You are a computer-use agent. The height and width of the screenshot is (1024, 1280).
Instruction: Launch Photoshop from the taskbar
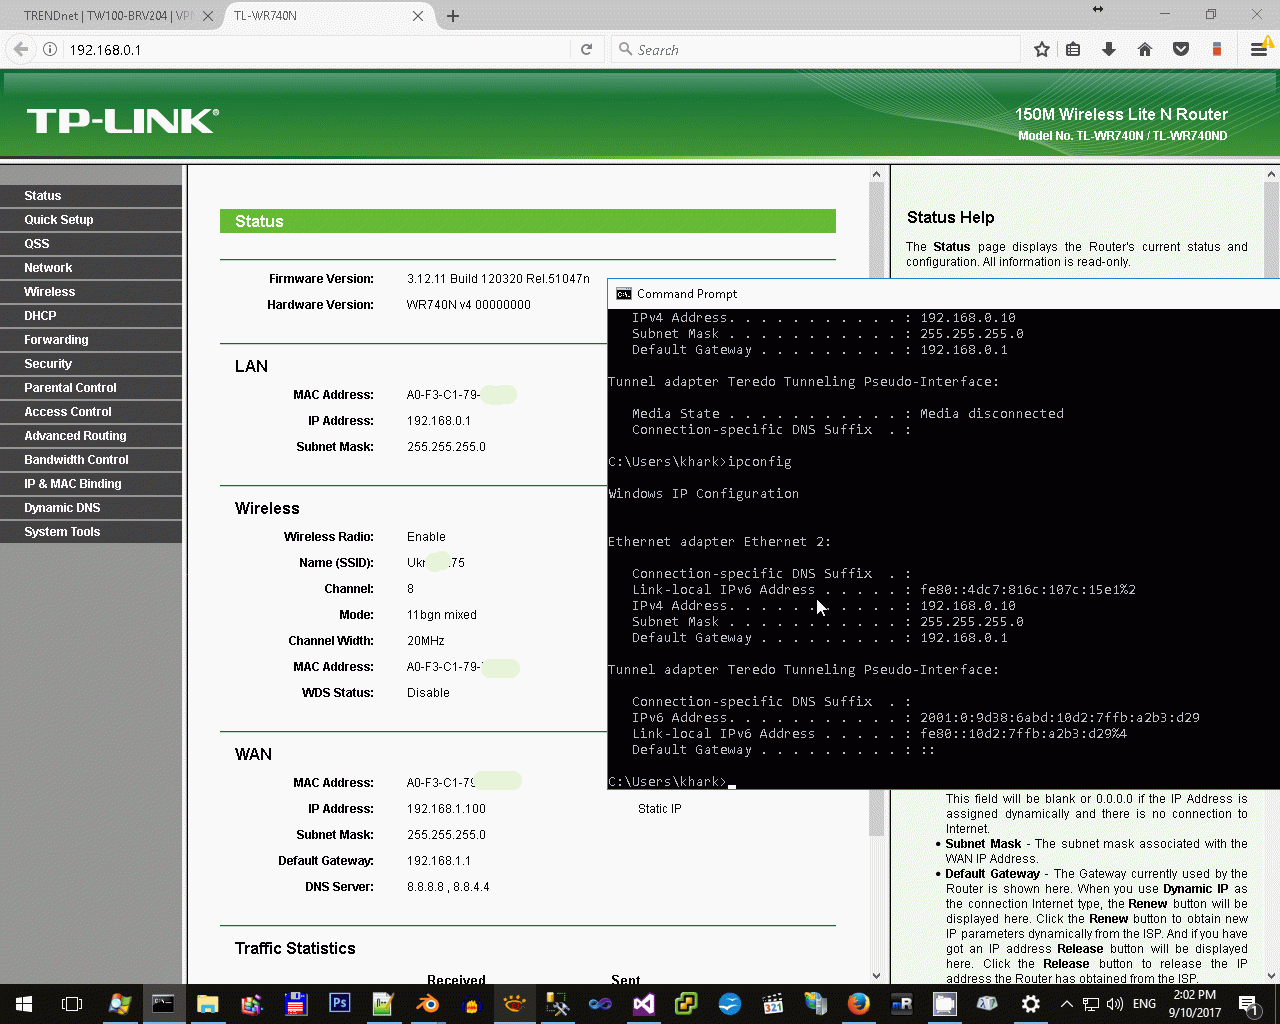tap(339, 1004)
